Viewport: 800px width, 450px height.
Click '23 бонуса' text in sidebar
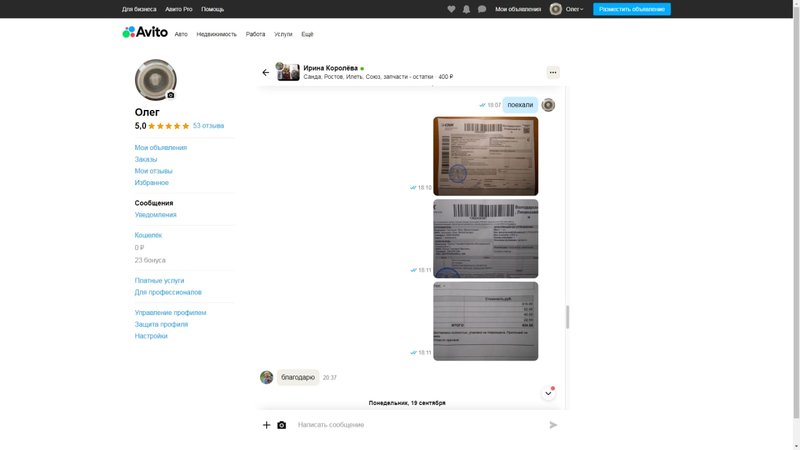[150, 260]
